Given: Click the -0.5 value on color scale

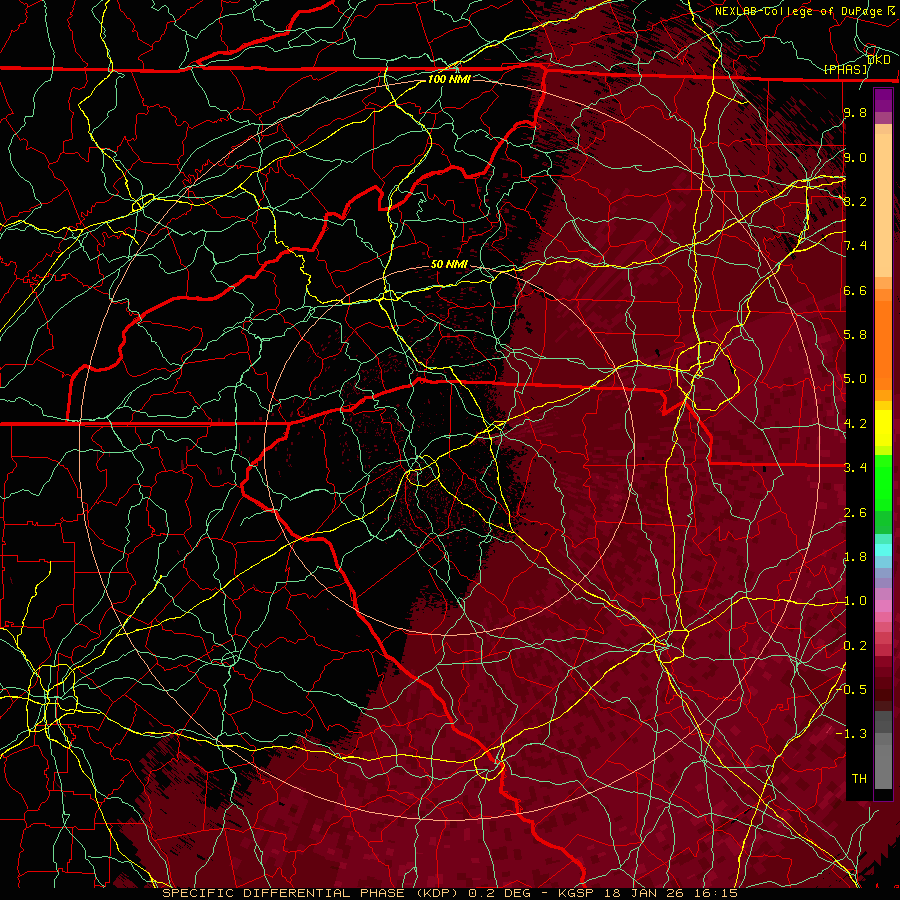Looking at the screenshot, I should click(852, 689).
